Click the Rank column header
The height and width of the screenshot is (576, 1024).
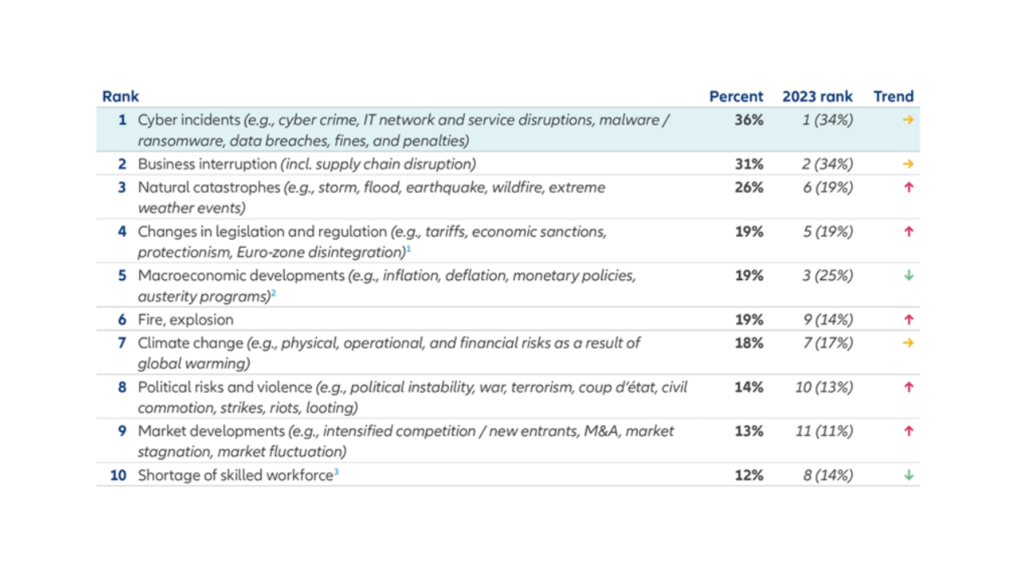pos(120,97)
